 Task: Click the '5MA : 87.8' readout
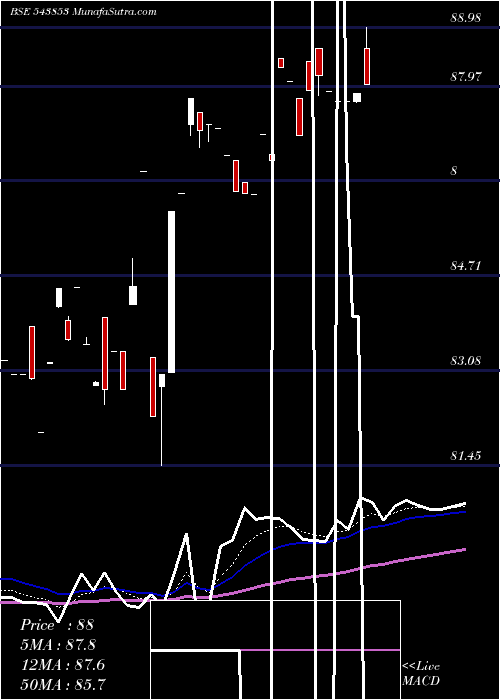pos(58,645)
